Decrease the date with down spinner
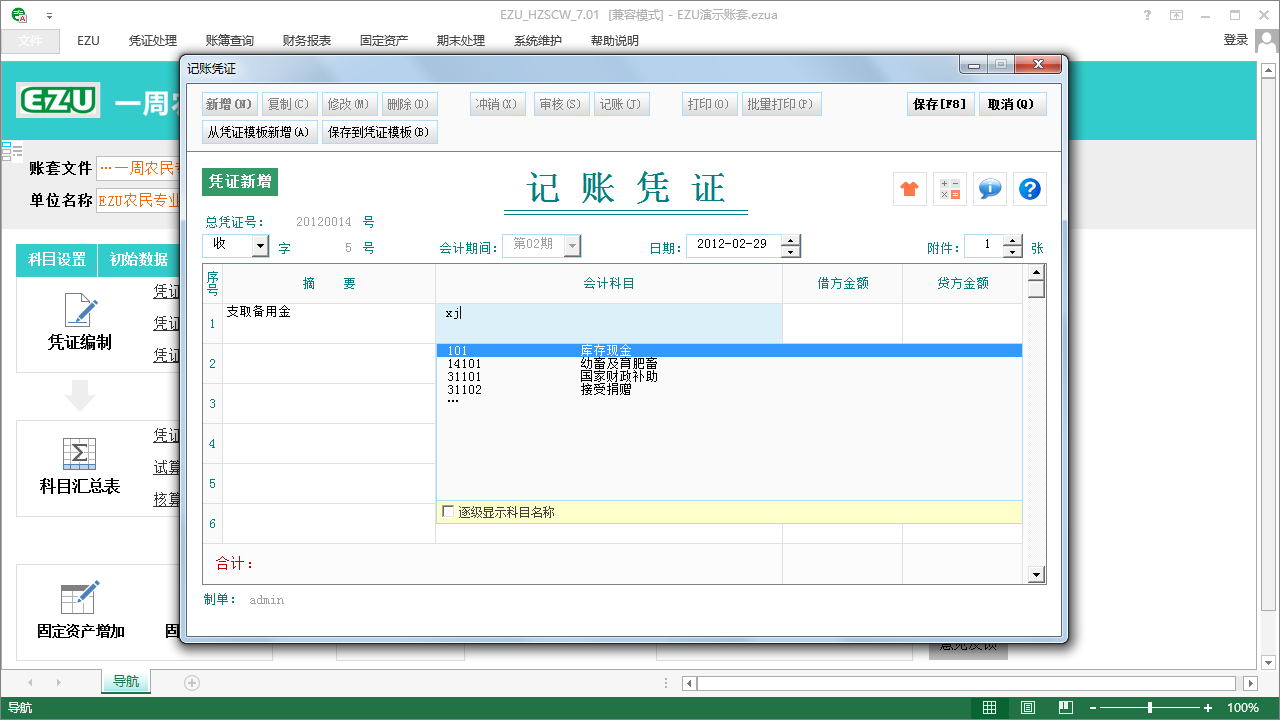Viewport: 1280px width, 720px height. (x=790, y=251)
